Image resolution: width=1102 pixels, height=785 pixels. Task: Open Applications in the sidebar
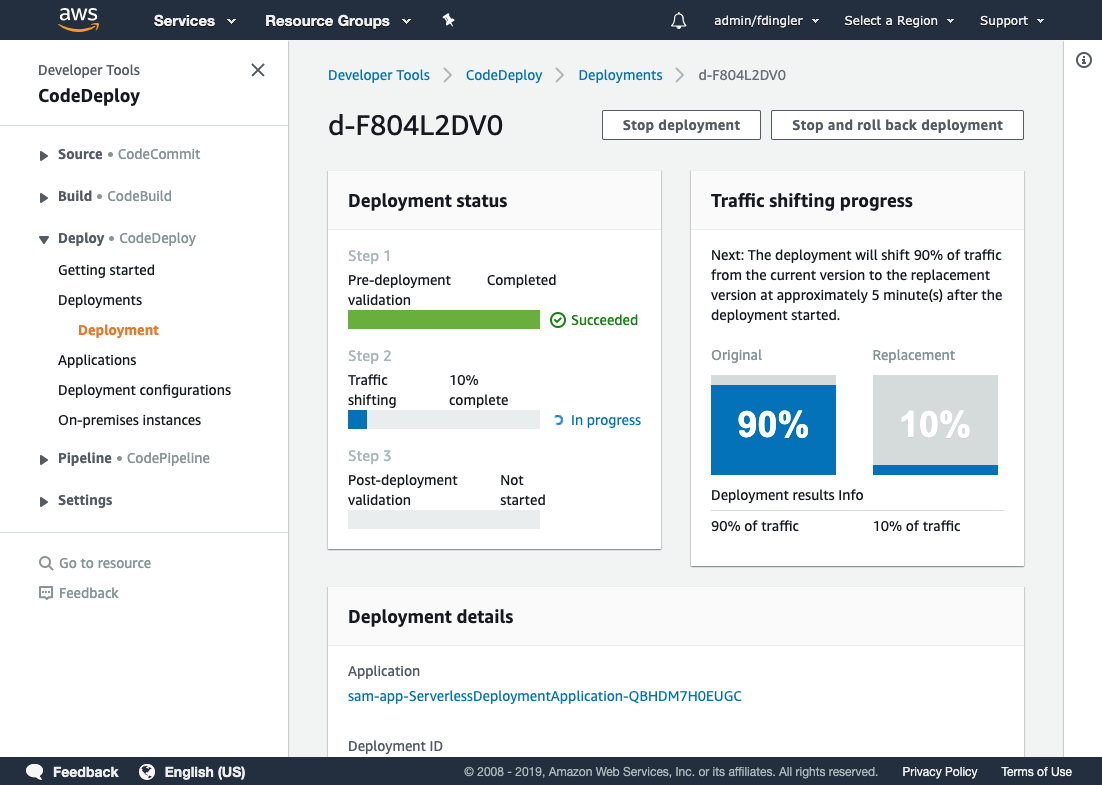click(x=97, y=360)
